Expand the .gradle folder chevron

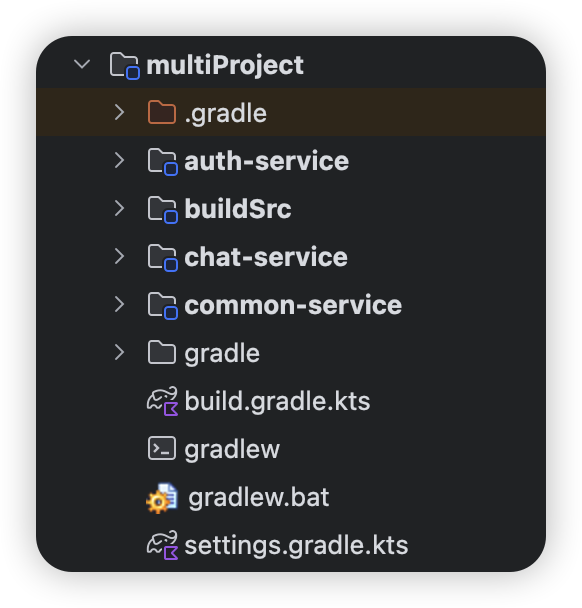click(119, 112)
